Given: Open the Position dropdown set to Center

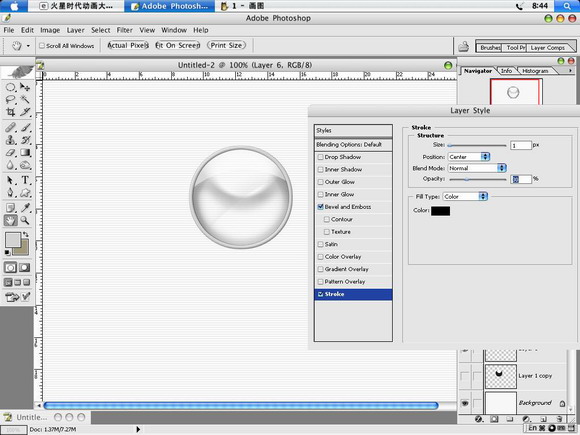Looking at the screenshot, I should (469, 157).
